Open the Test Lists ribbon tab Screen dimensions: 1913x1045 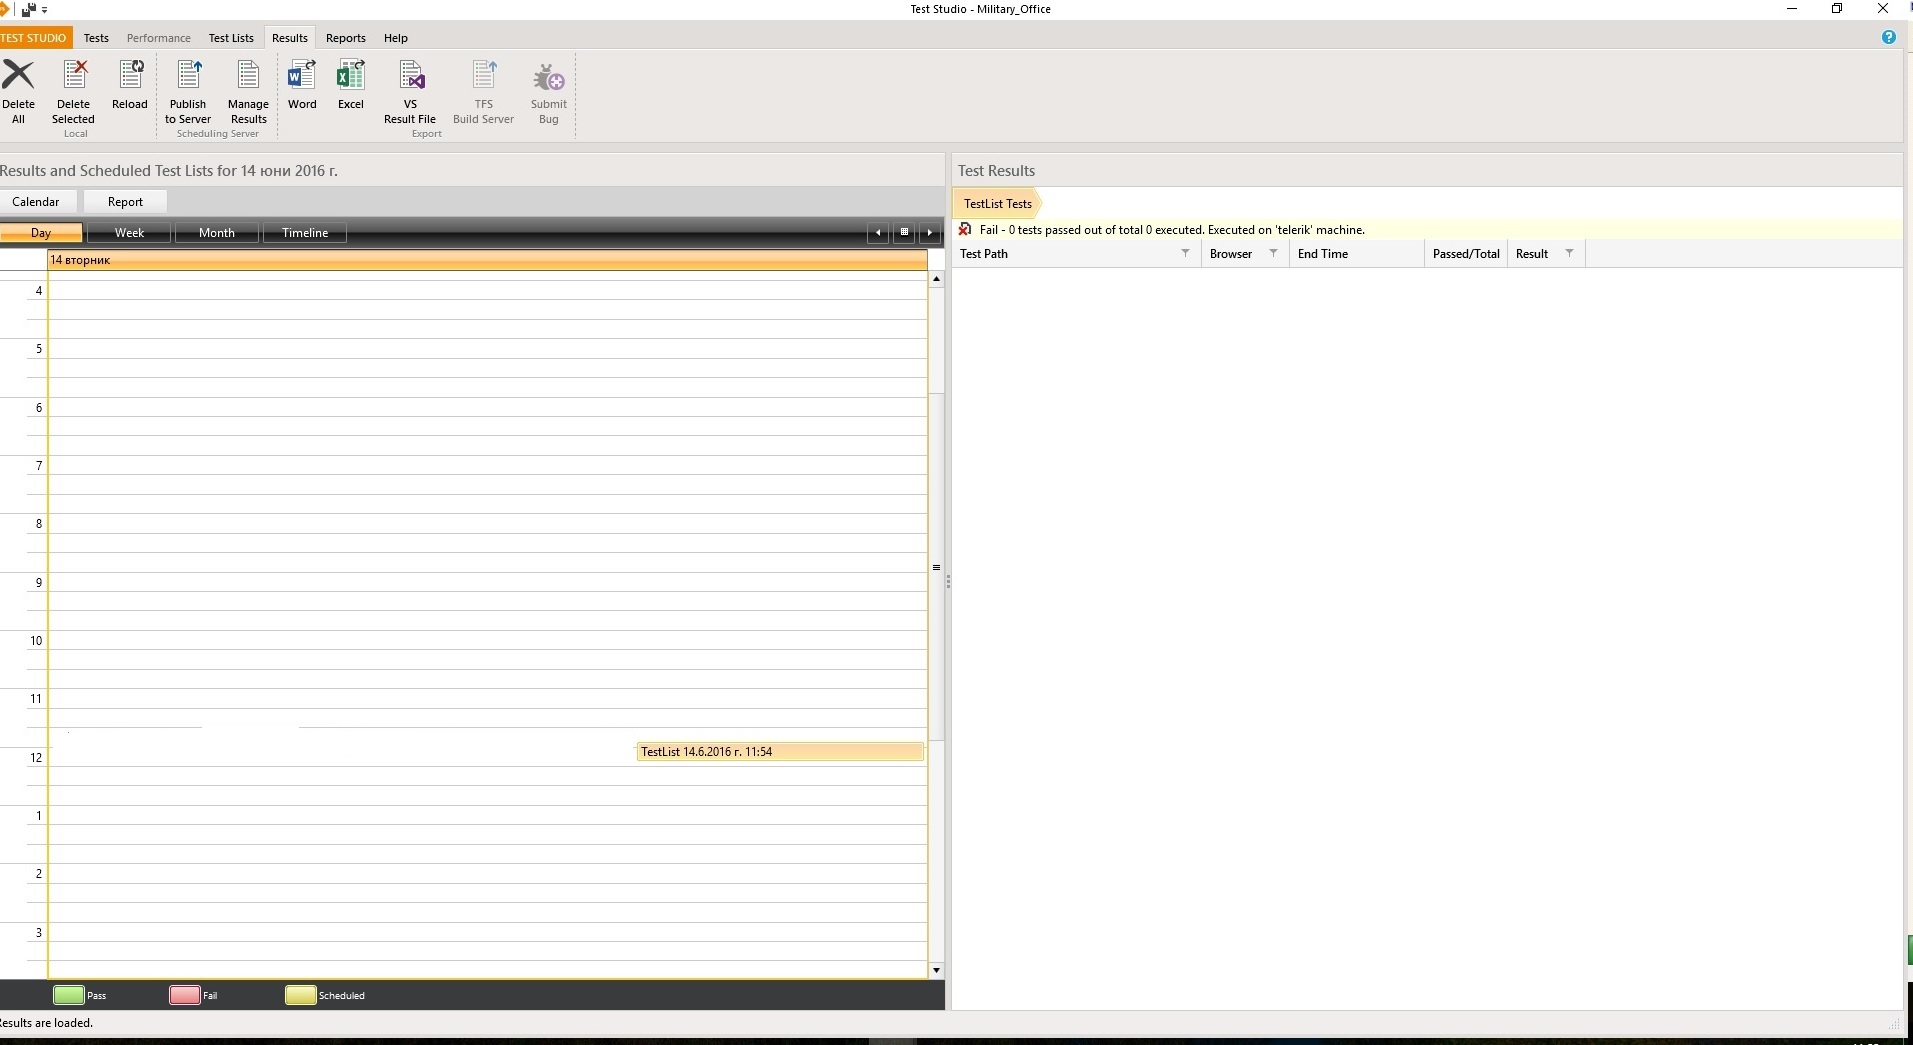231,38
